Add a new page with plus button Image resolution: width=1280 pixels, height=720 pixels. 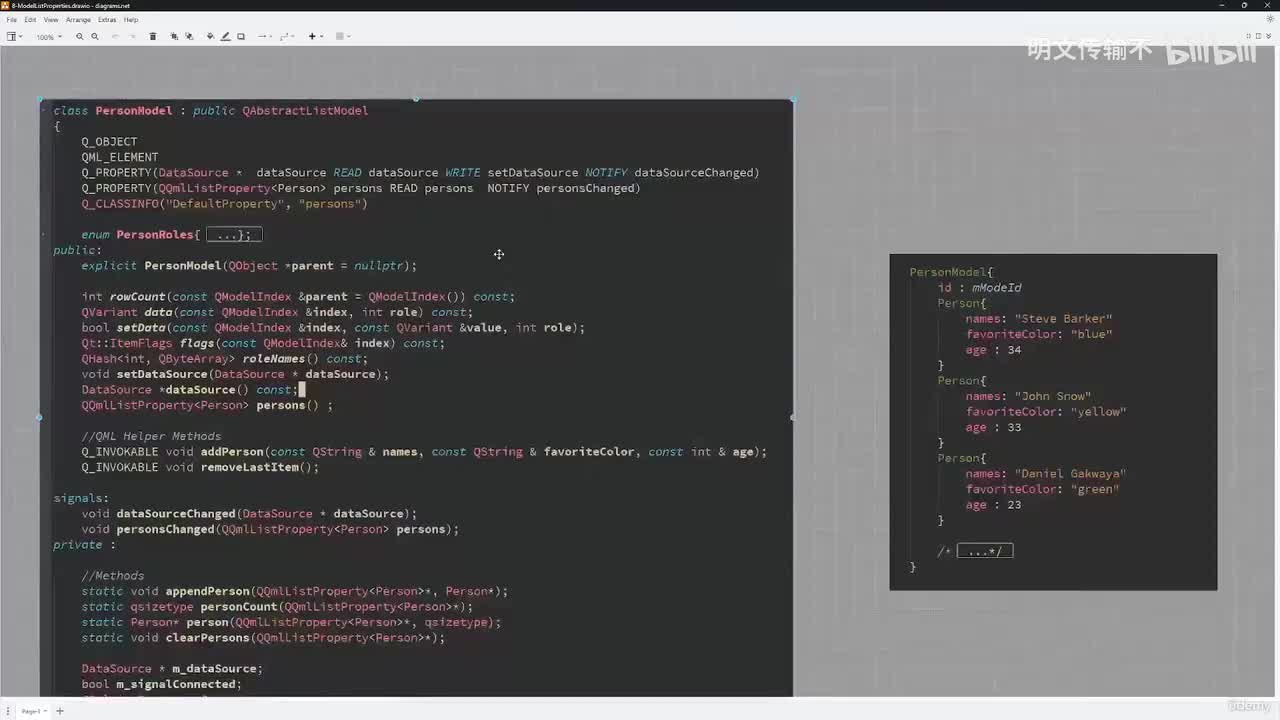(59, 711)
